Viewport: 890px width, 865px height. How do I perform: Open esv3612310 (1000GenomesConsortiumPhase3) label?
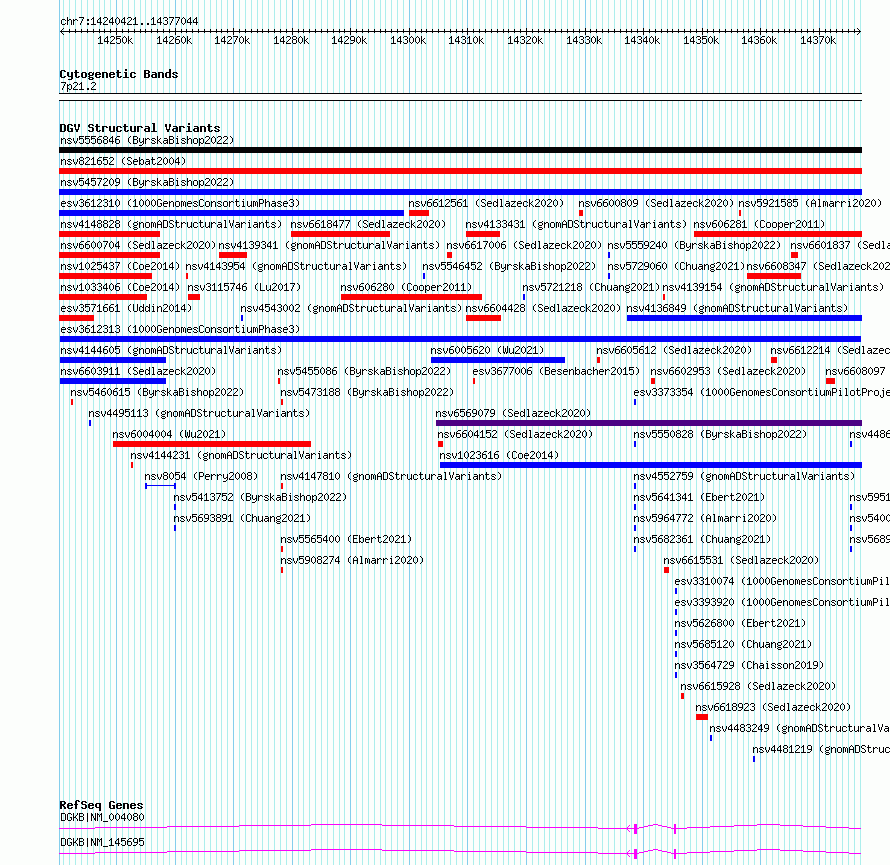(180, 203)
